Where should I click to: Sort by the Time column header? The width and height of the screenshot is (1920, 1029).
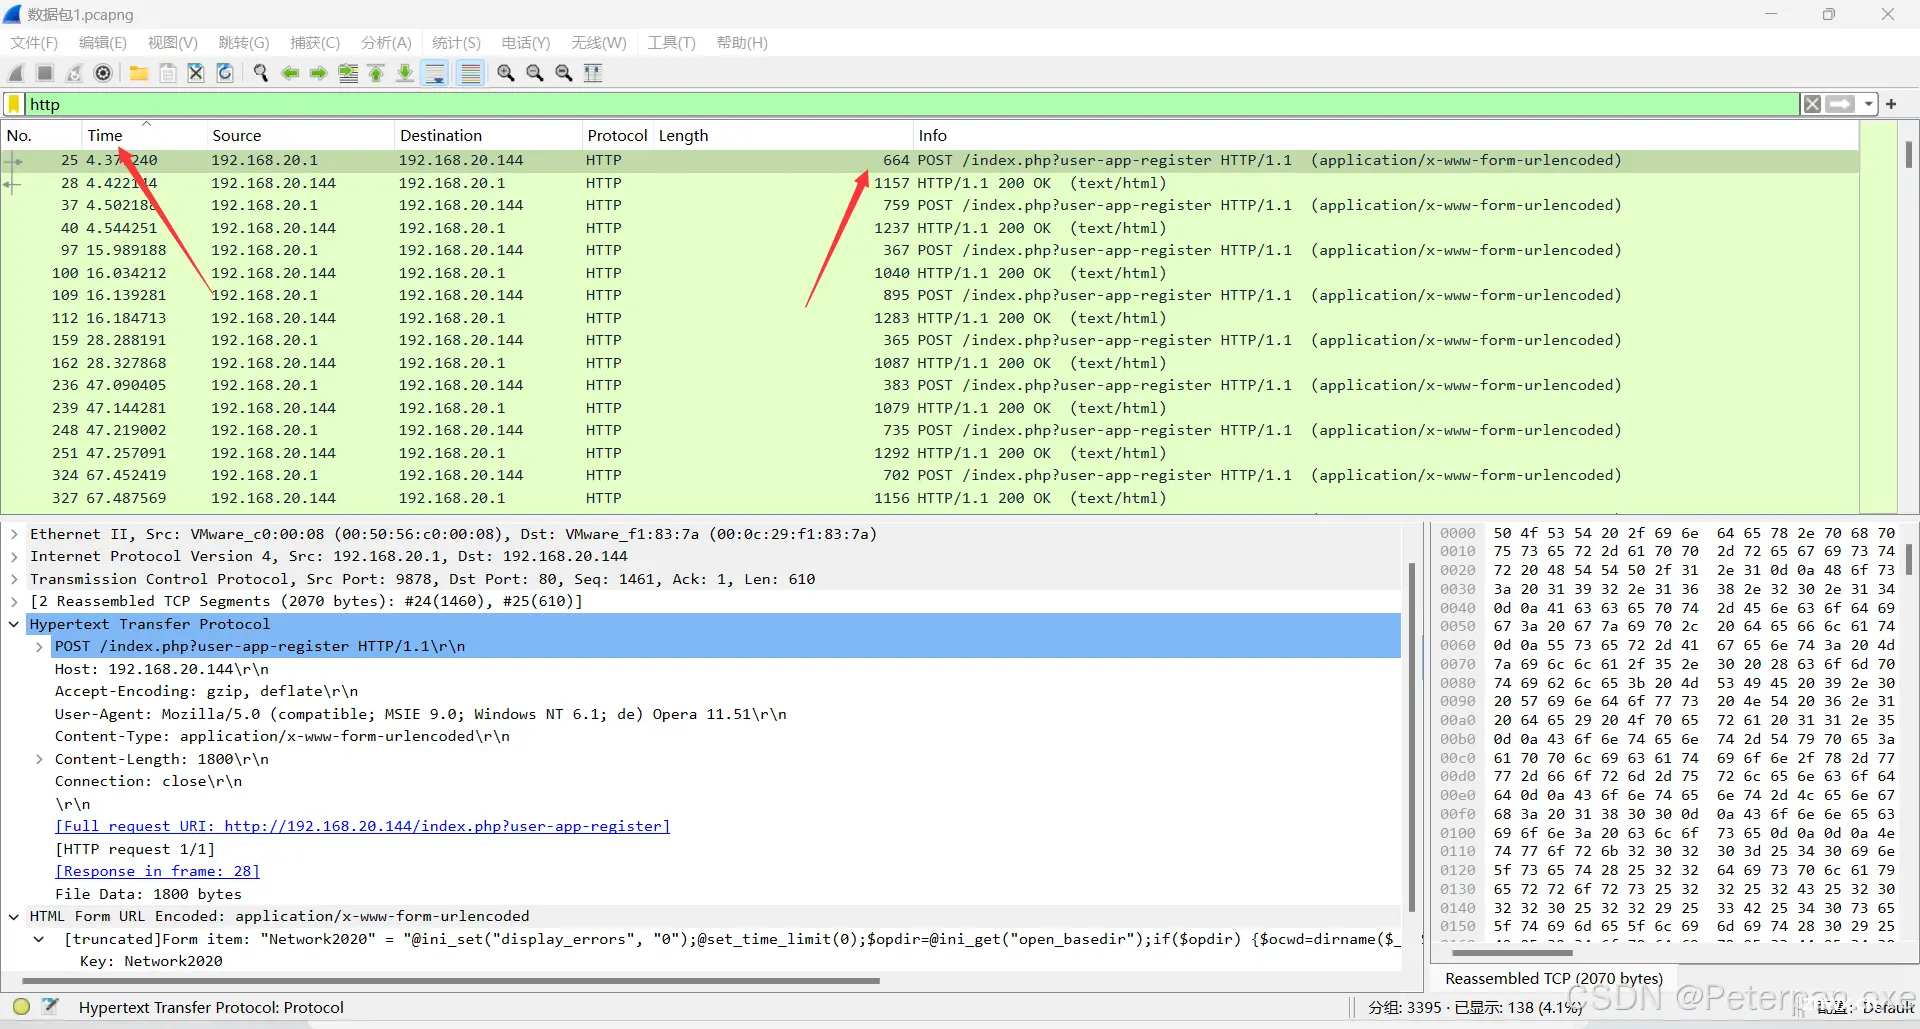coord(144,135)
